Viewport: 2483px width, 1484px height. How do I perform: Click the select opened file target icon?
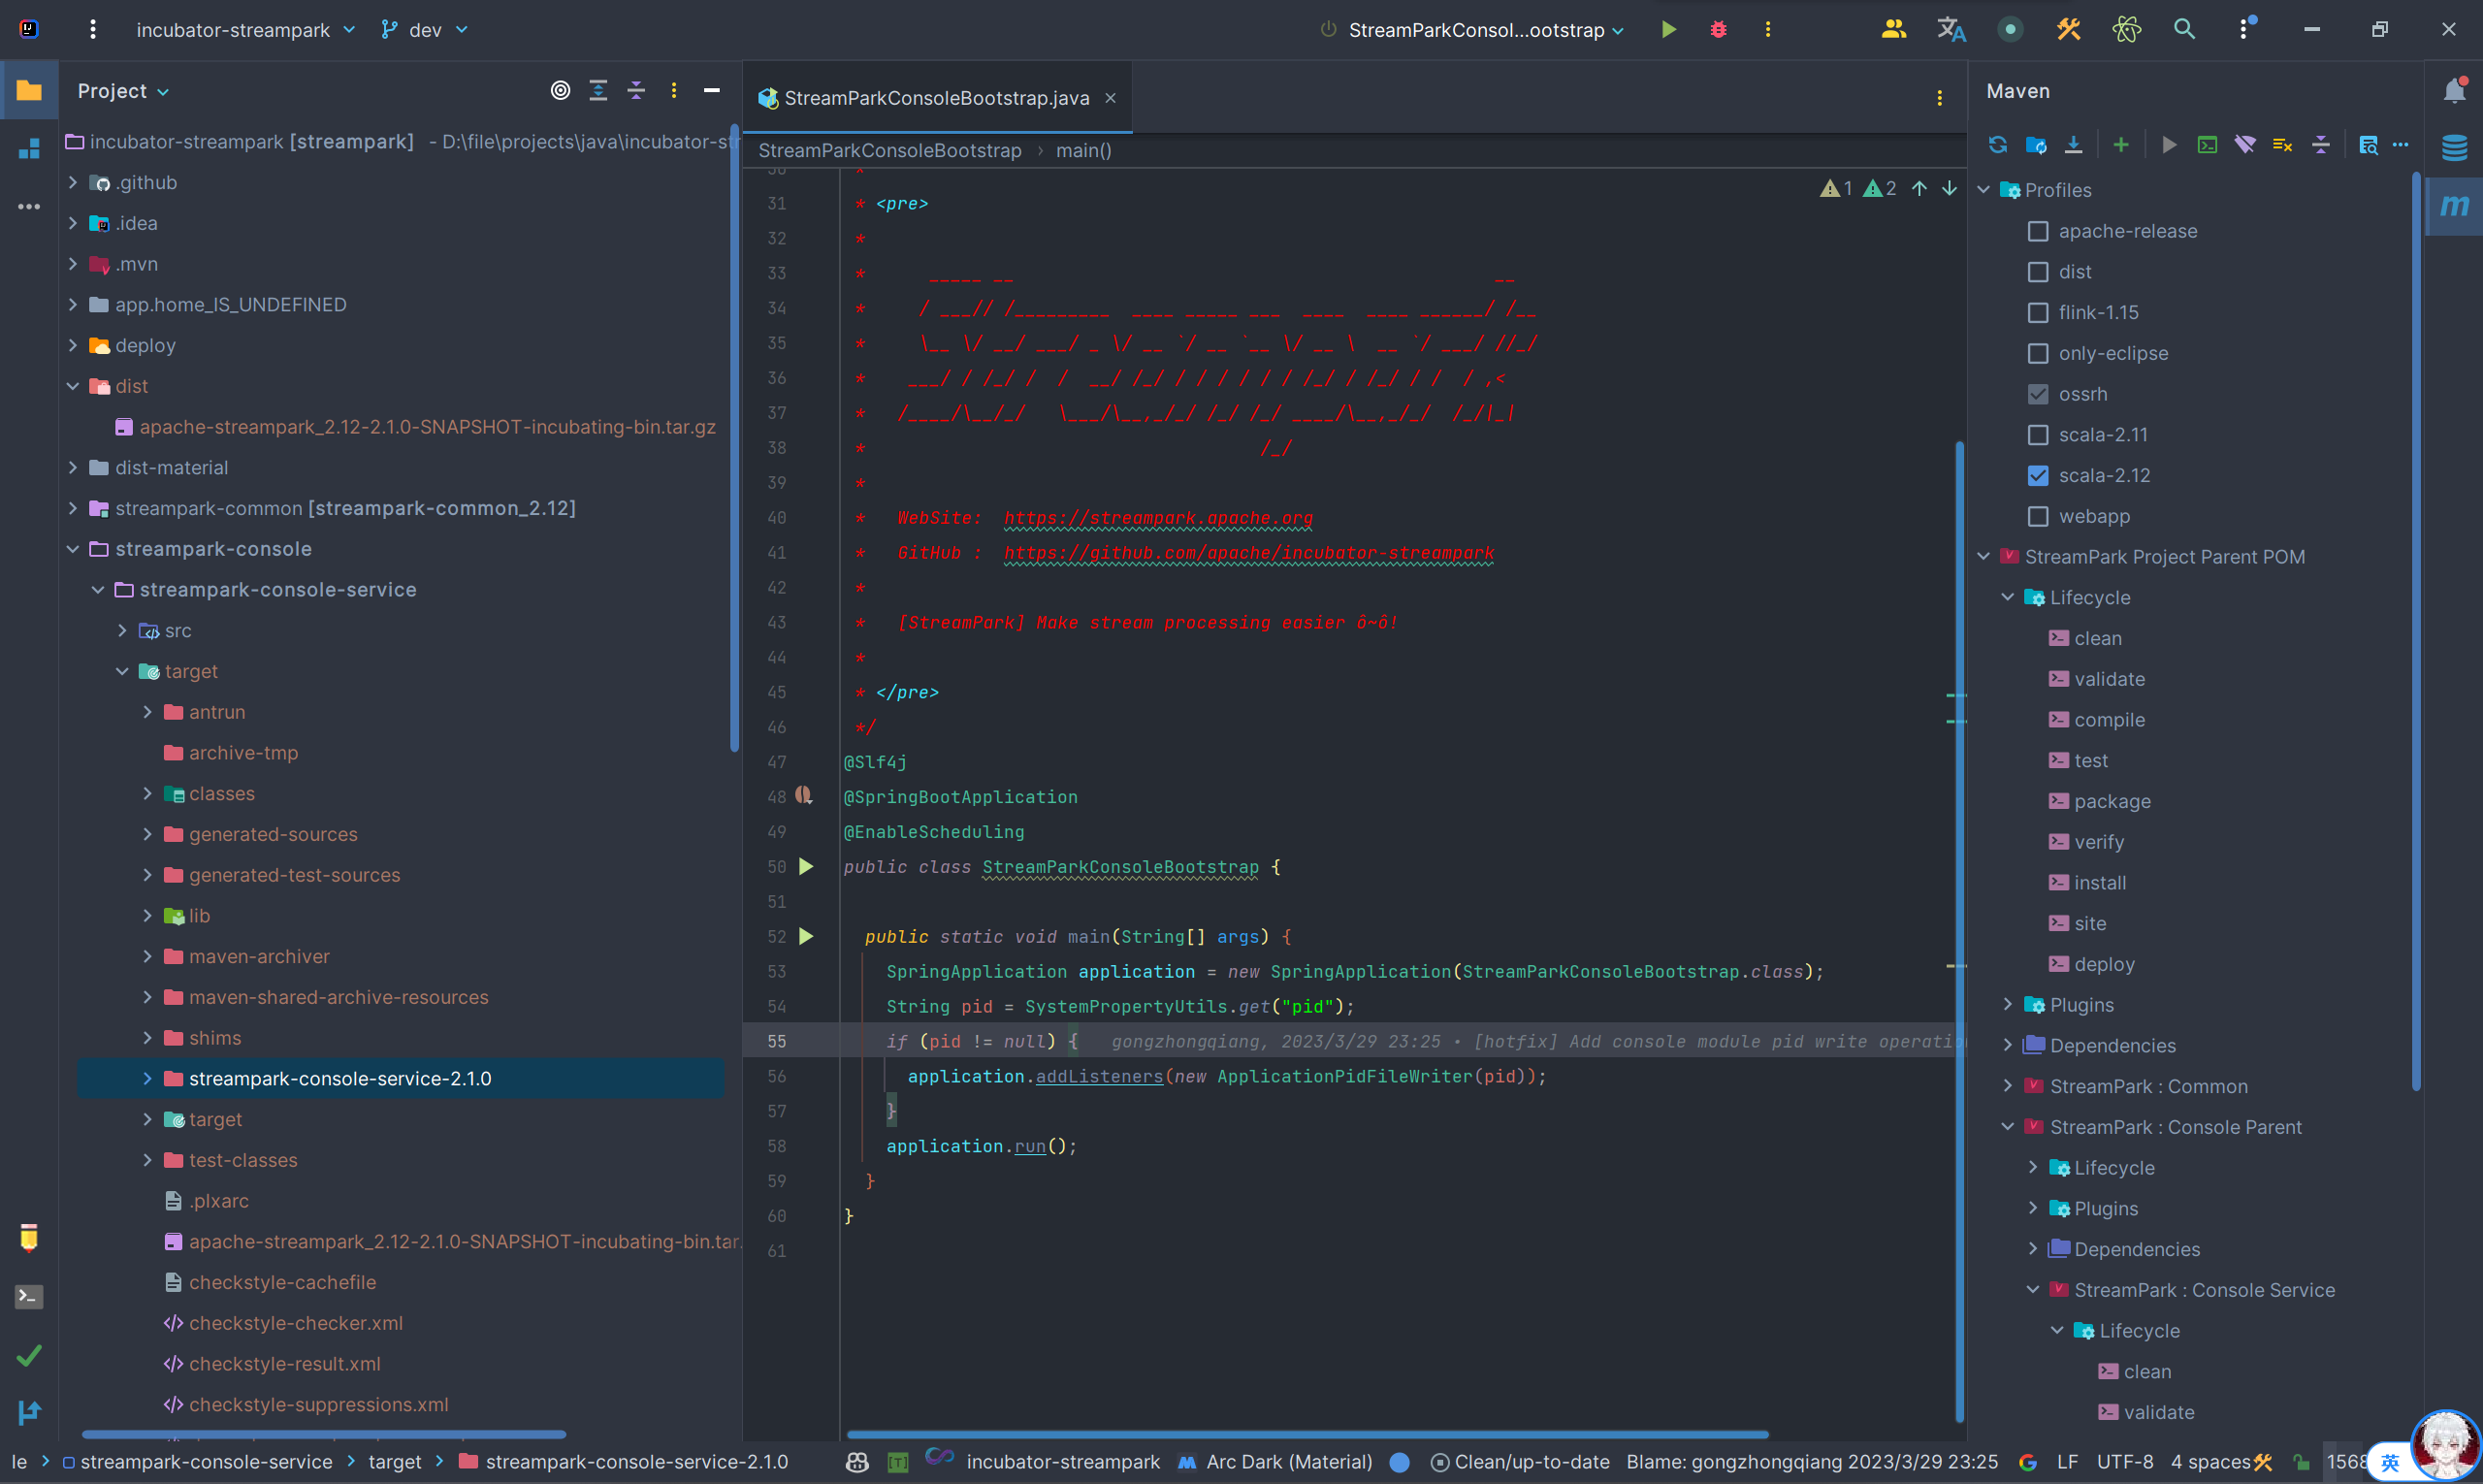(x=560, y=91)
